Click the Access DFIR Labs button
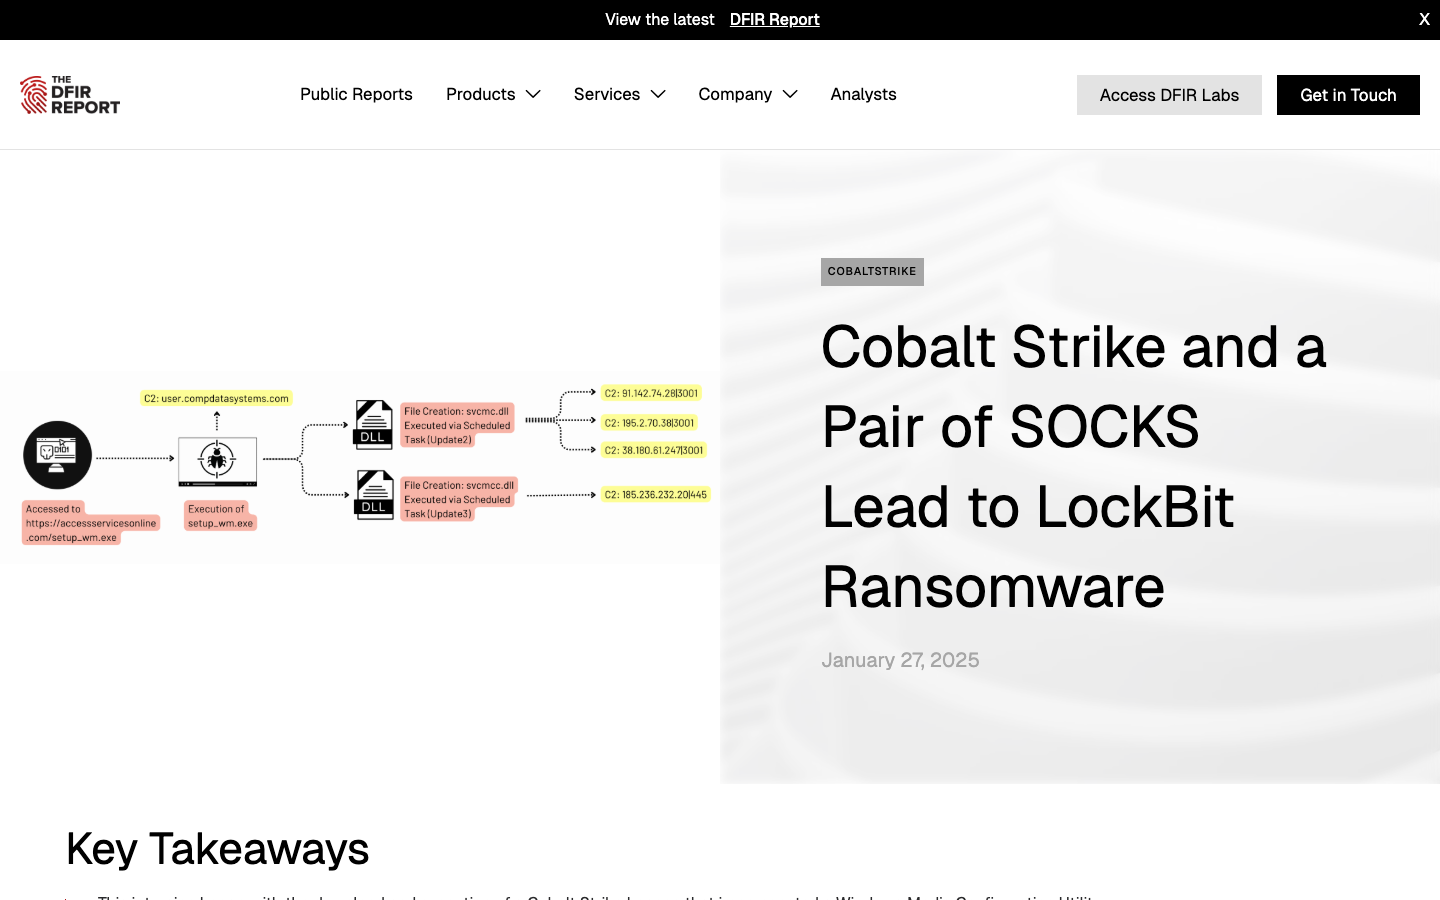The width and height of the screenshot is (1440, 900). [x=1169, y=94]
